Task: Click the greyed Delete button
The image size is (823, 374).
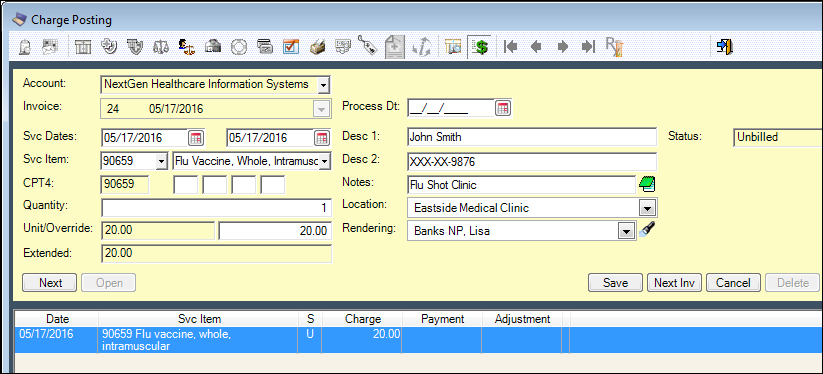Action: [792, 283]
